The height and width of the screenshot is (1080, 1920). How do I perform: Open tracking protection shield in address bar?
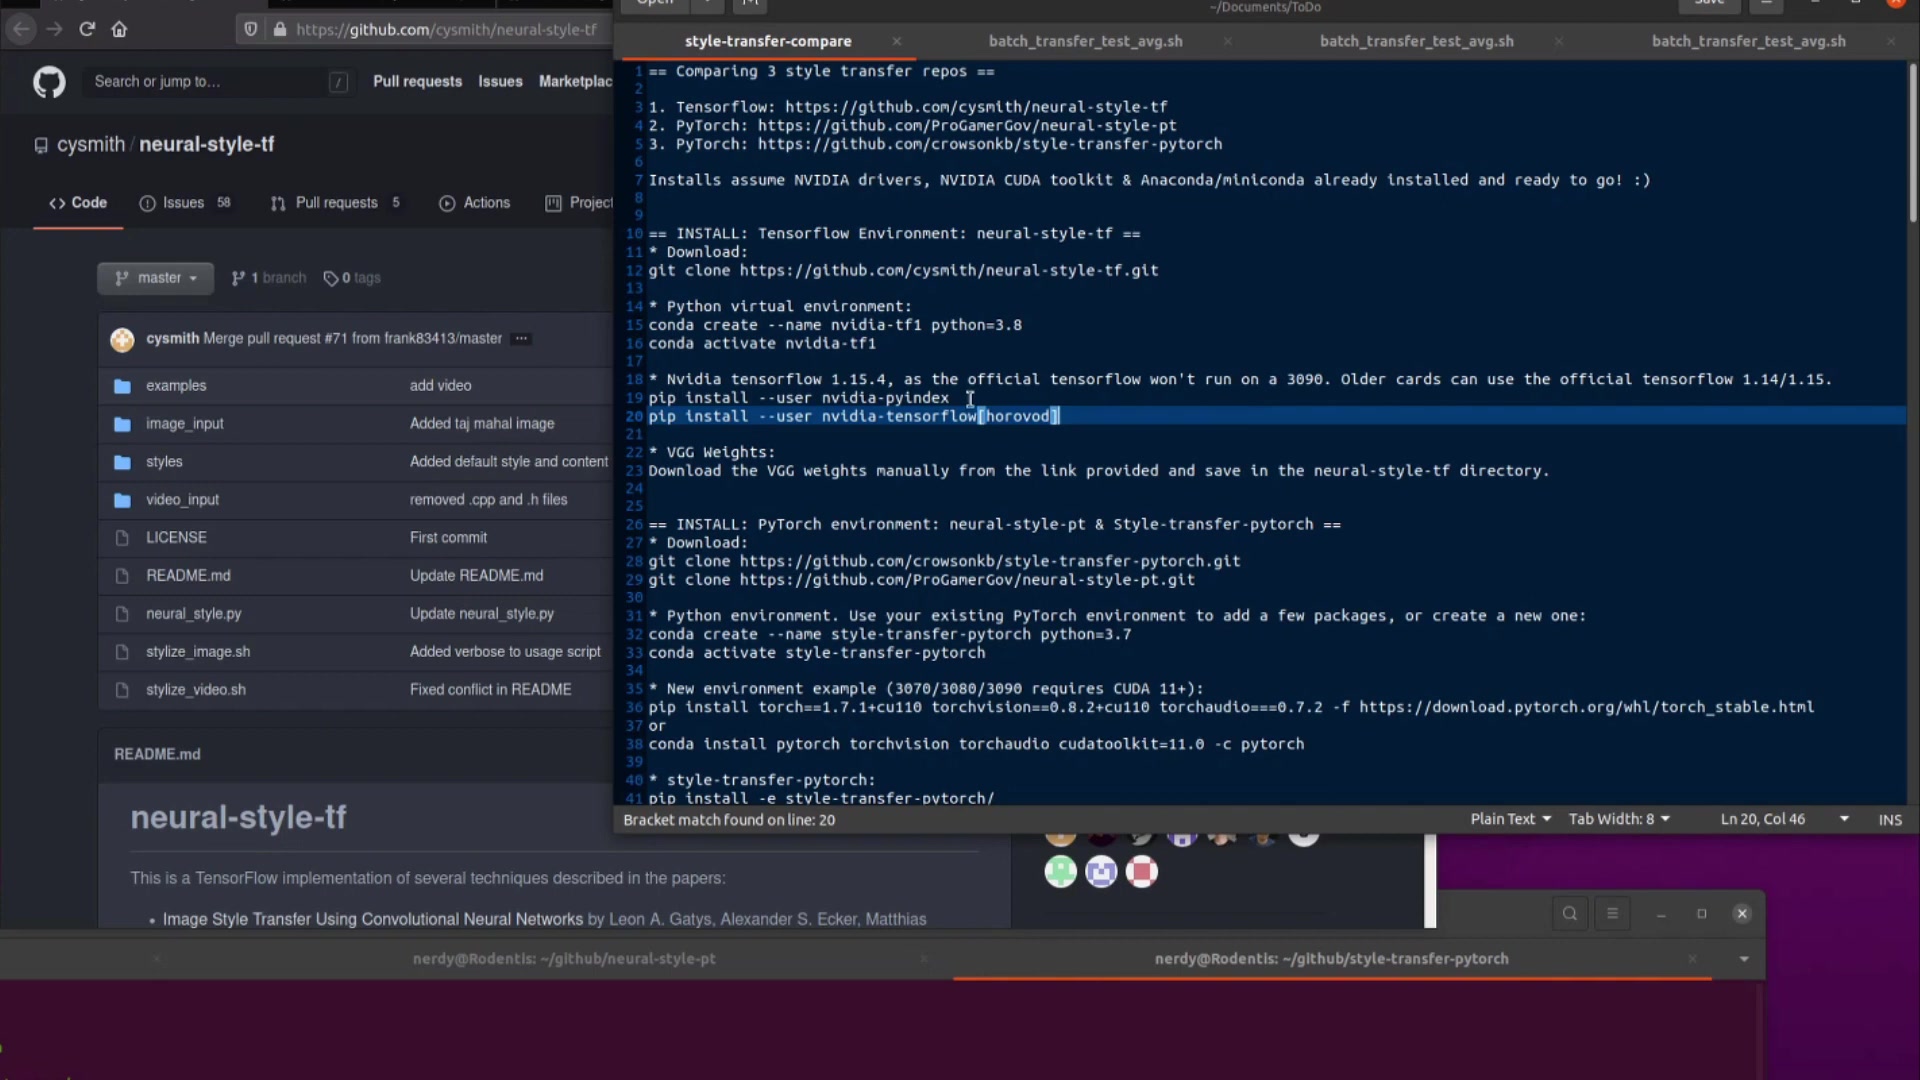coord(251,29)
